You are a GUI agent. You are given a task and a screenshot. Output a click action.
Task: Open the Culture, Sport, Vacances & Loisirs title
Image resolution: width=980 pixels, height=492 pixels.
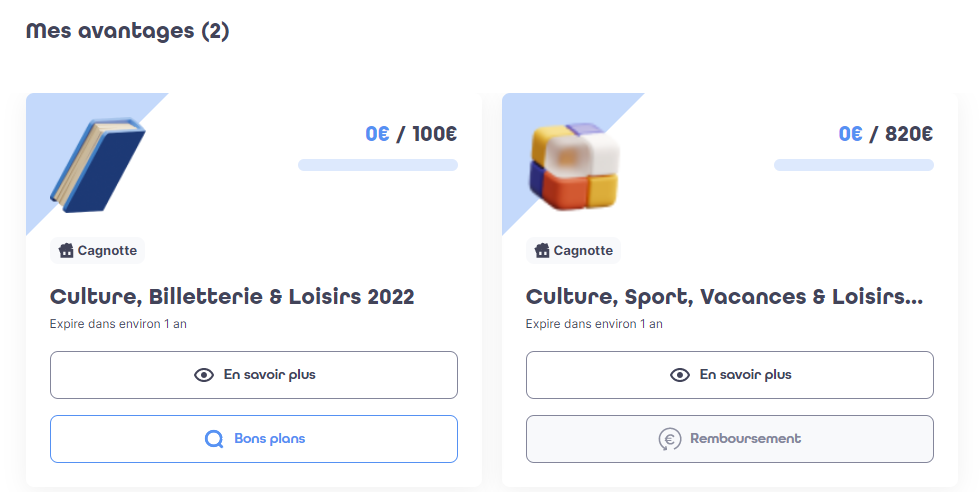point(724,296)
